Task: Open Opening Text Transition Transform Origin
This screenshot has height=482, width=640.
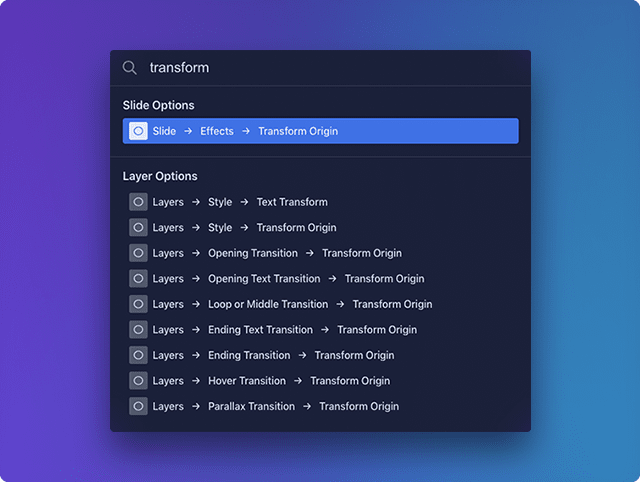Action: click(320, 278)
